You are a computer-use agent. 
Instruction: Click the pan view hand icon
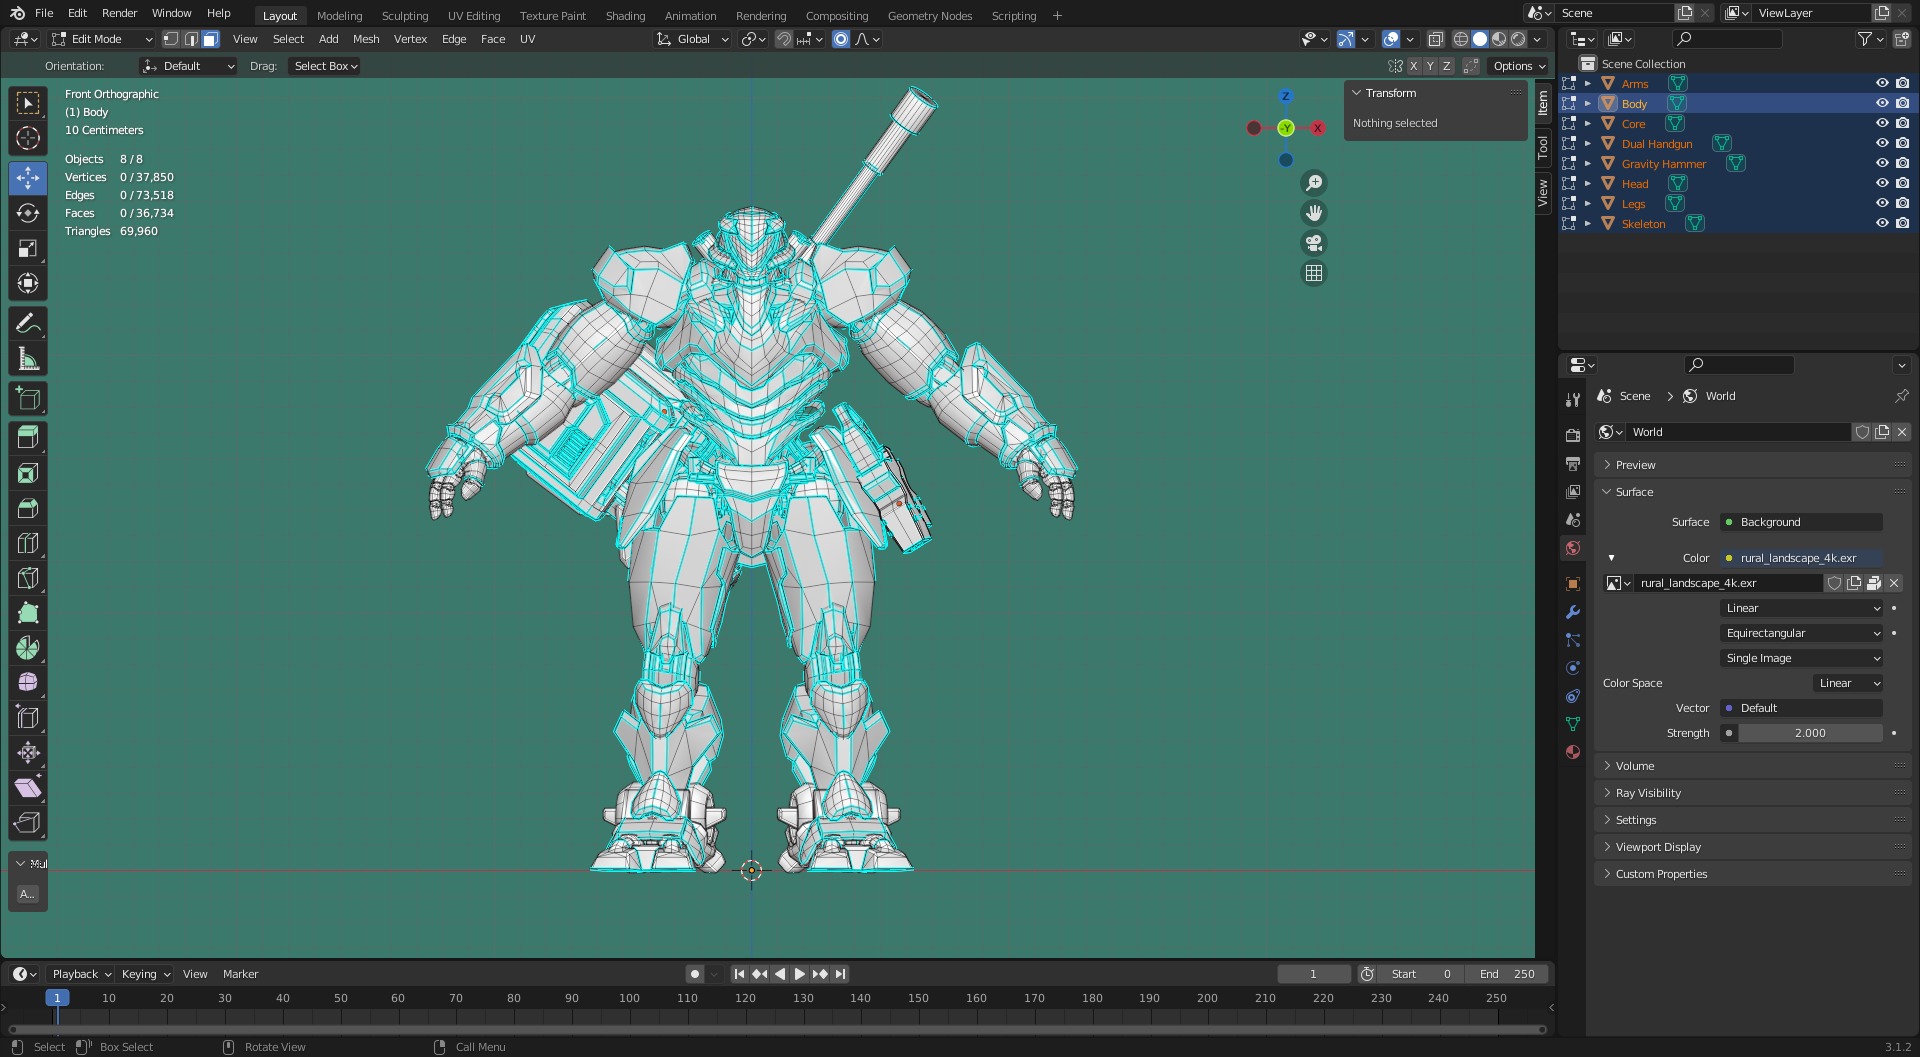pyautogui.click(x=1314, y=213)
